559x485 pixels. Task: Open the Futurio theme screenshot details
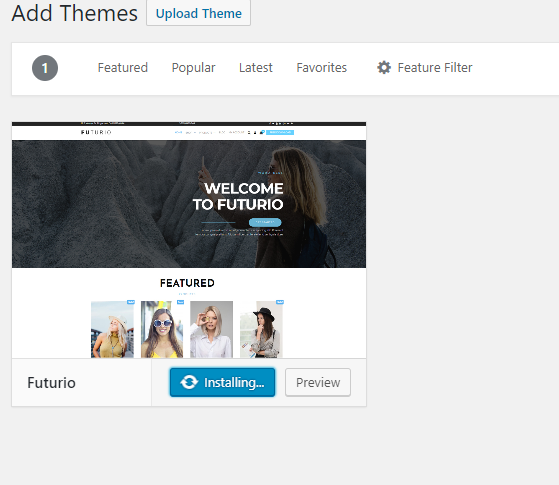(x=189, y=240)
